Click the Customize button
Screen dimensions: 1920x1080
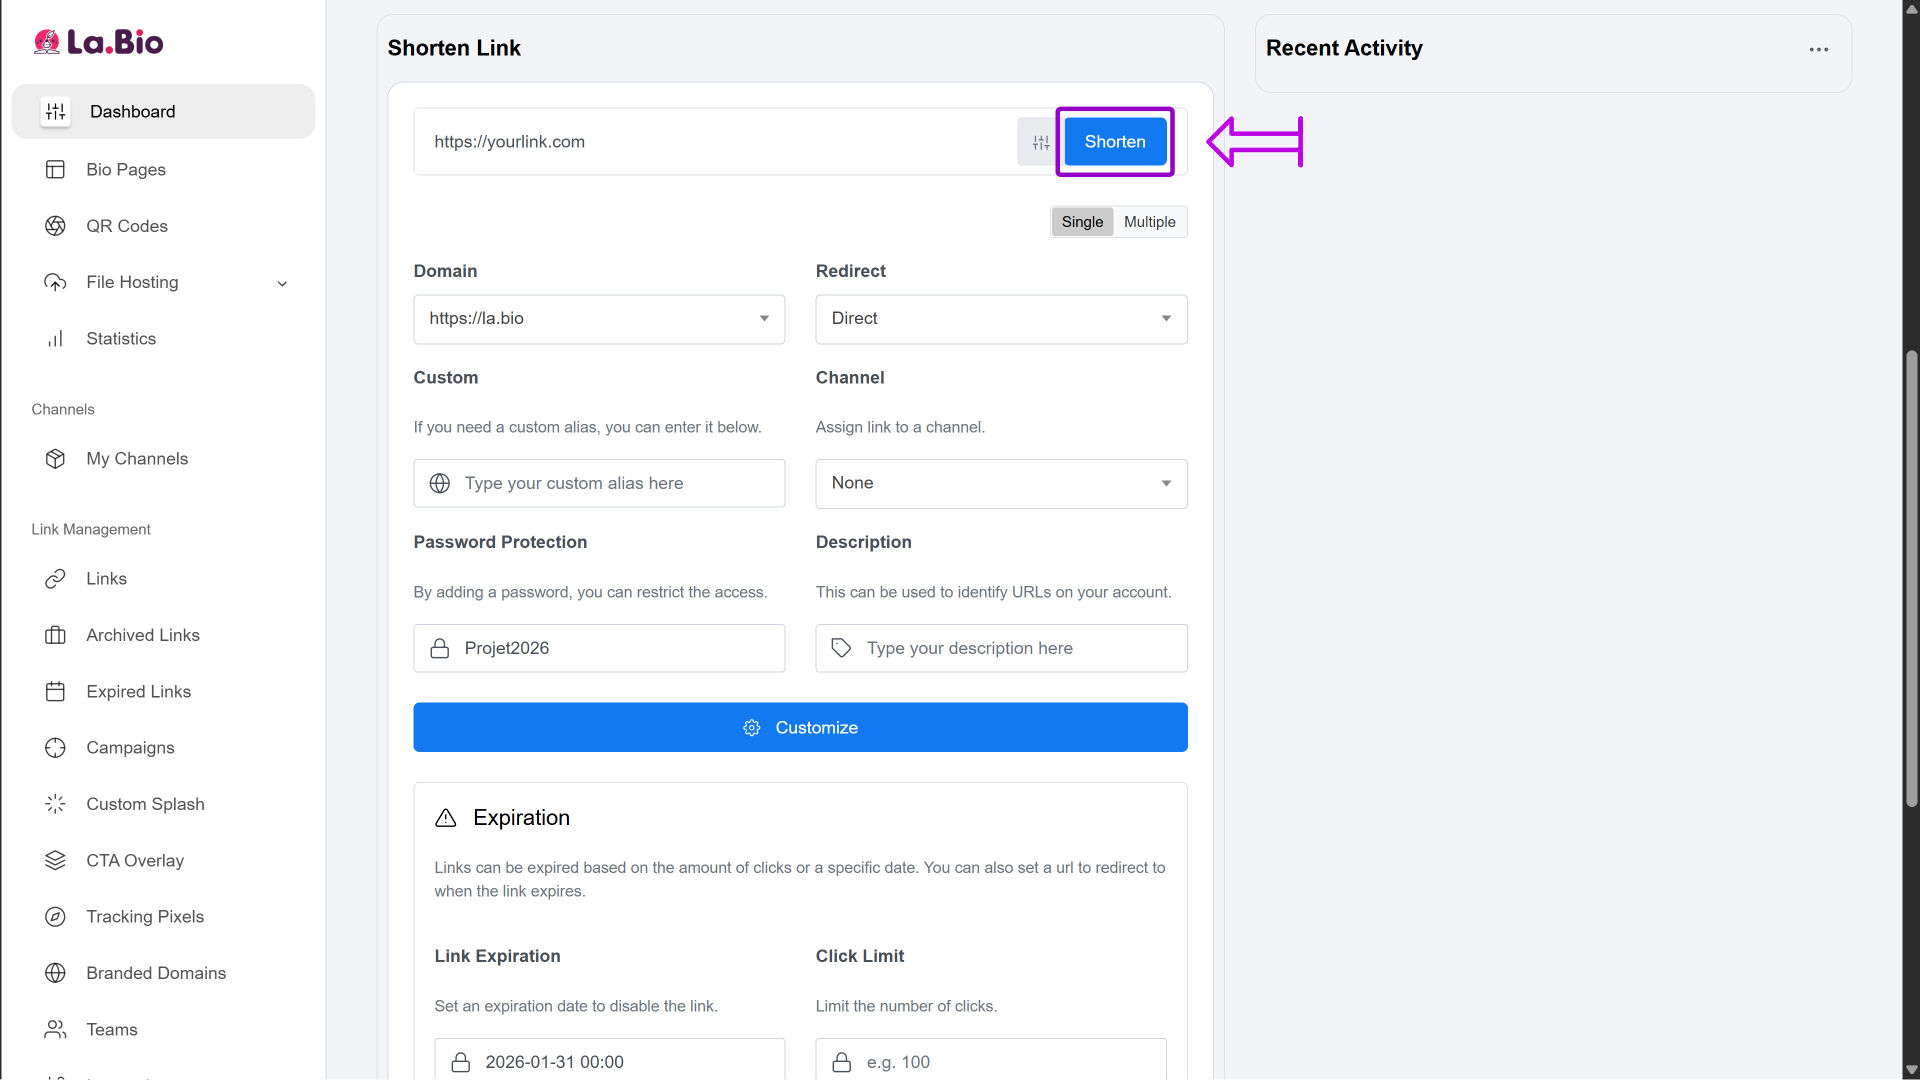click(x=799, y=727)
